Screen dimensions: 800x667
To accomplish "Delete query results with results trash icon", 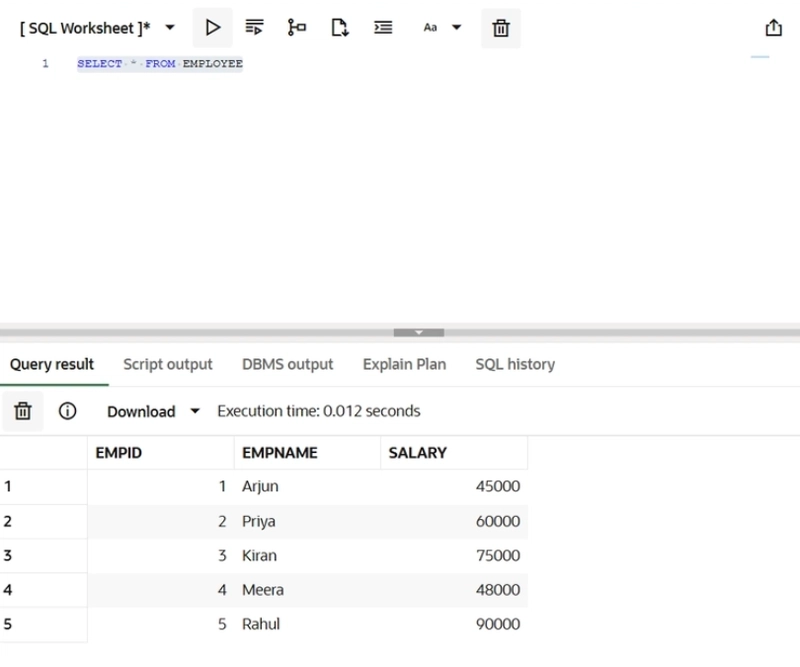I will 23,411.
